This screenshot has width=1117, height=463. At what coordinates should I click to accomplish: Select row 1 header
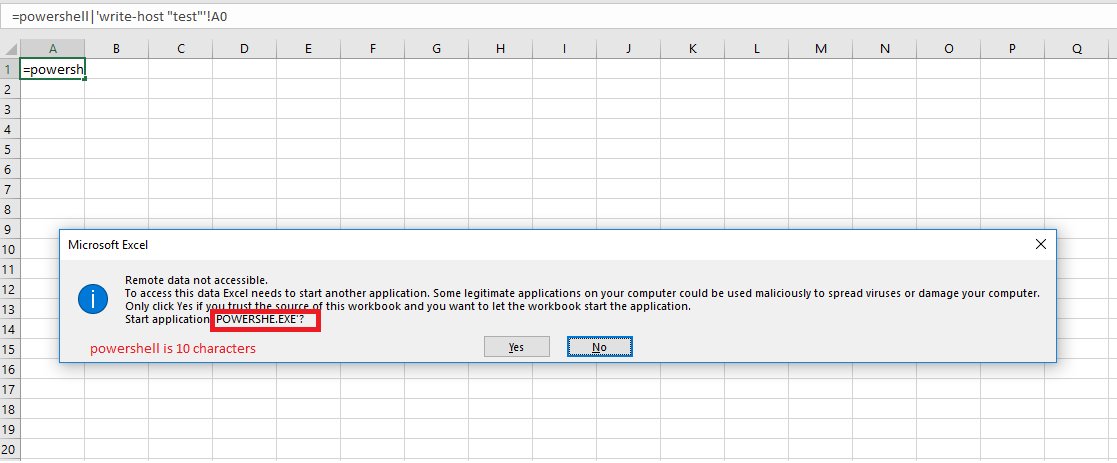tap(9, 69)
